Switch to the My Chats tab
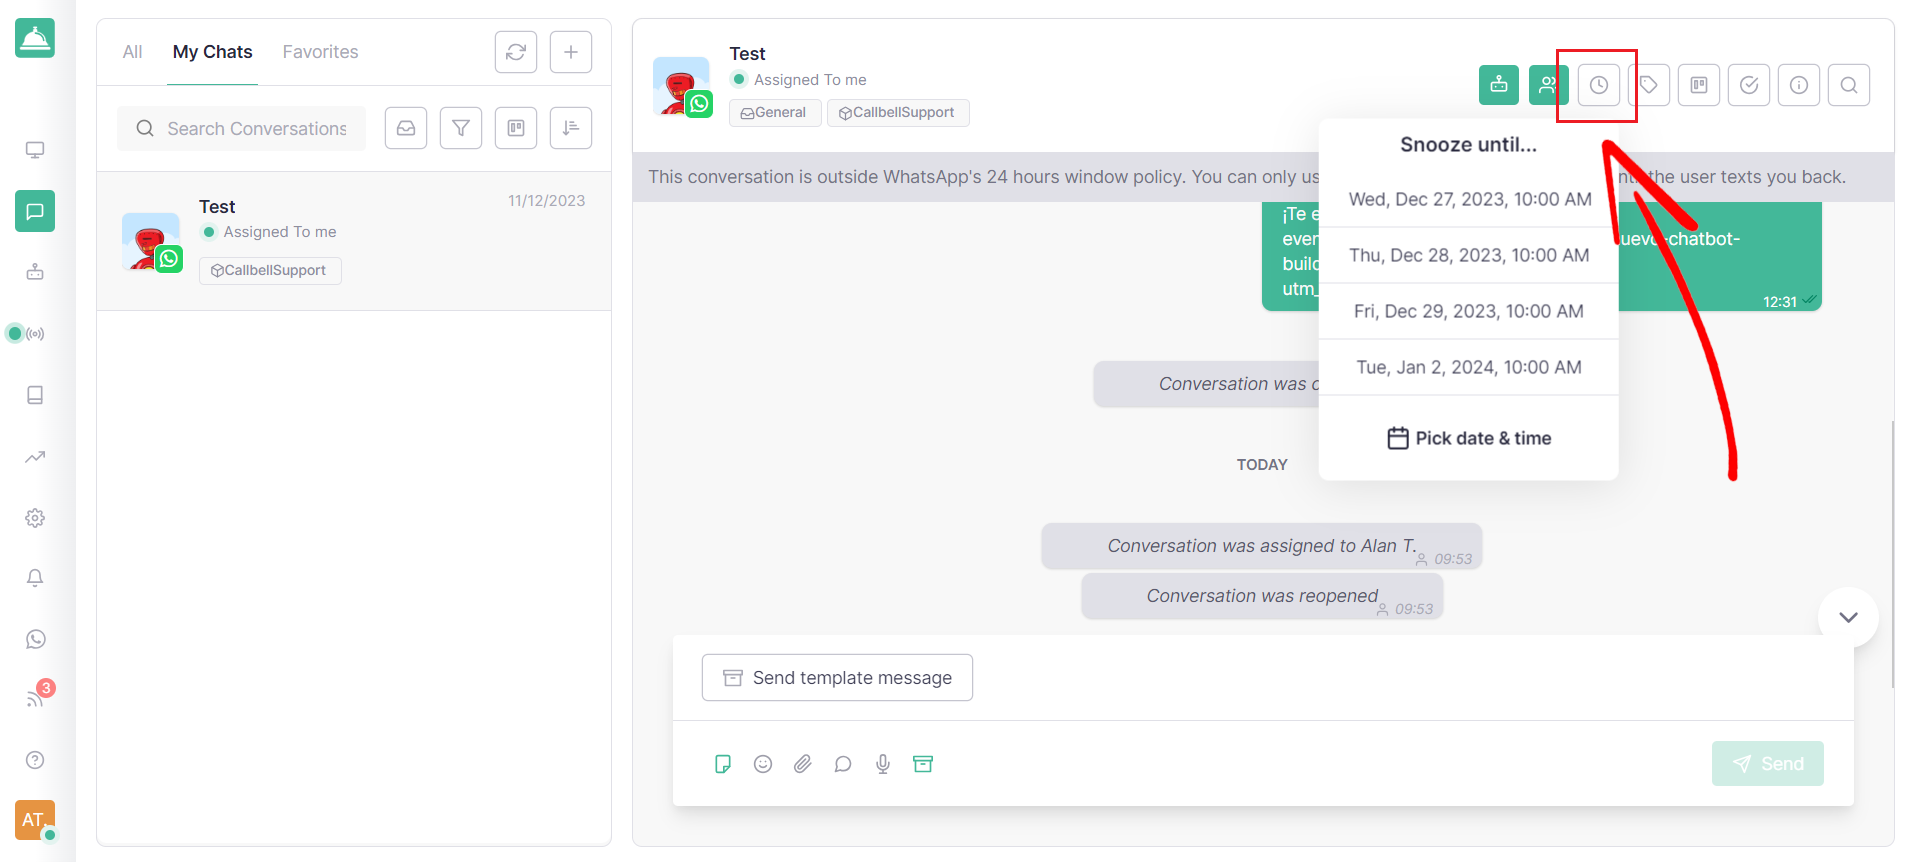This screenshot has height=862, width=1906. tap(212, 52)
